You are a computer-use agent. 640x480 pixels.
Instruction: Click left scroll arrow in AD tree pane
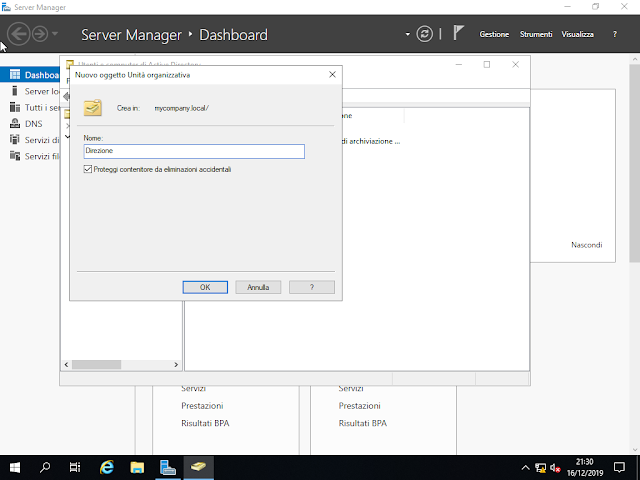click(x=67, y=364)
